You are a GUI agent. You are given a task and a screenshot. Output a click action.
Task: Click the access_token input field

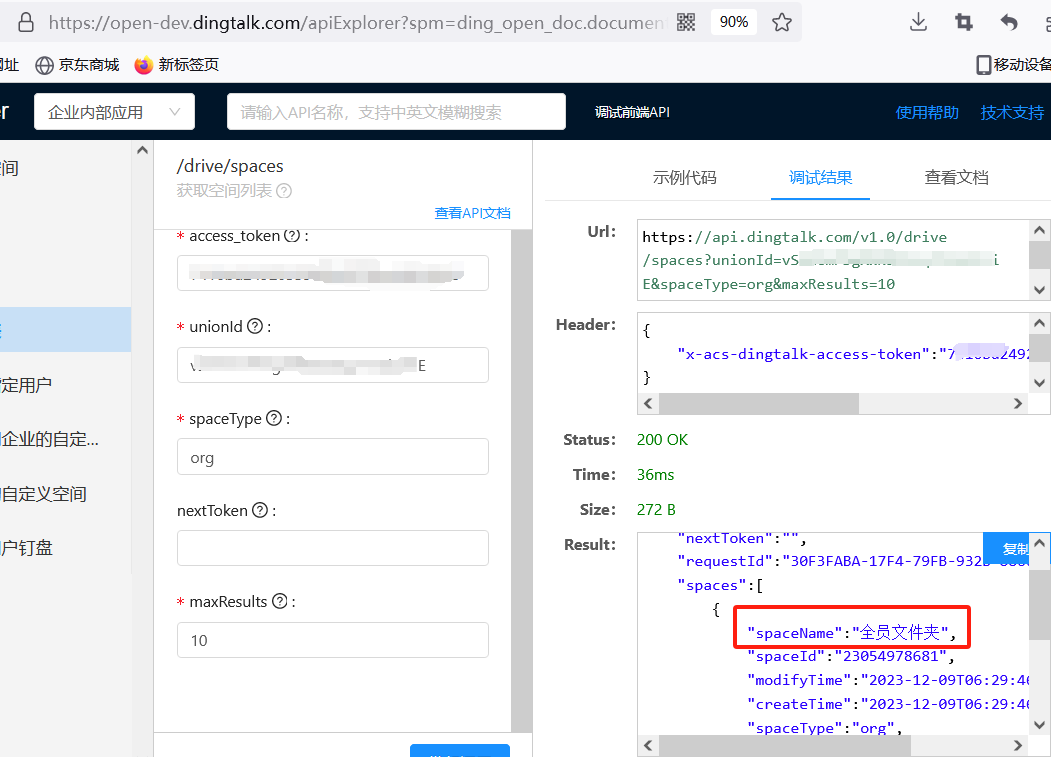click(x=332, y=273)
